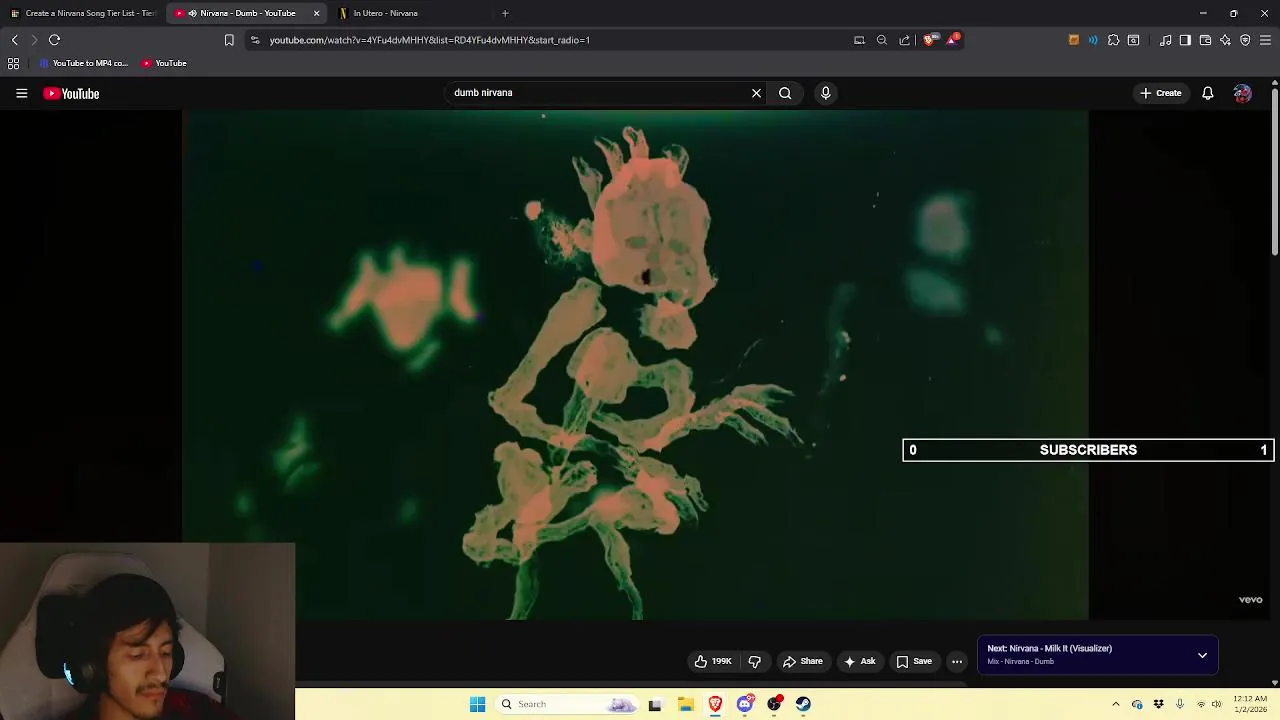Share this page from address bar

(x=905, y=40)
